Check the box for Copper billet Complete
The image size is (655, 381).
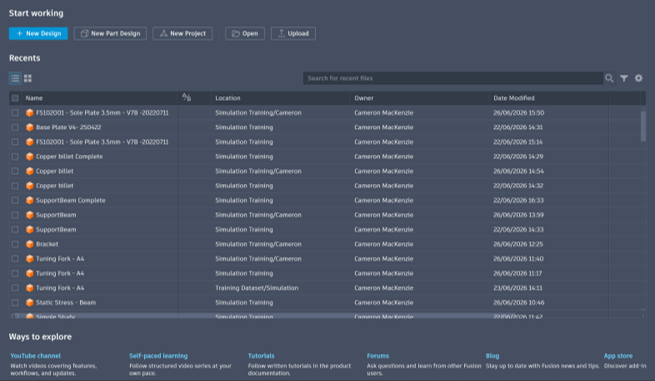(x=15, y=157)
